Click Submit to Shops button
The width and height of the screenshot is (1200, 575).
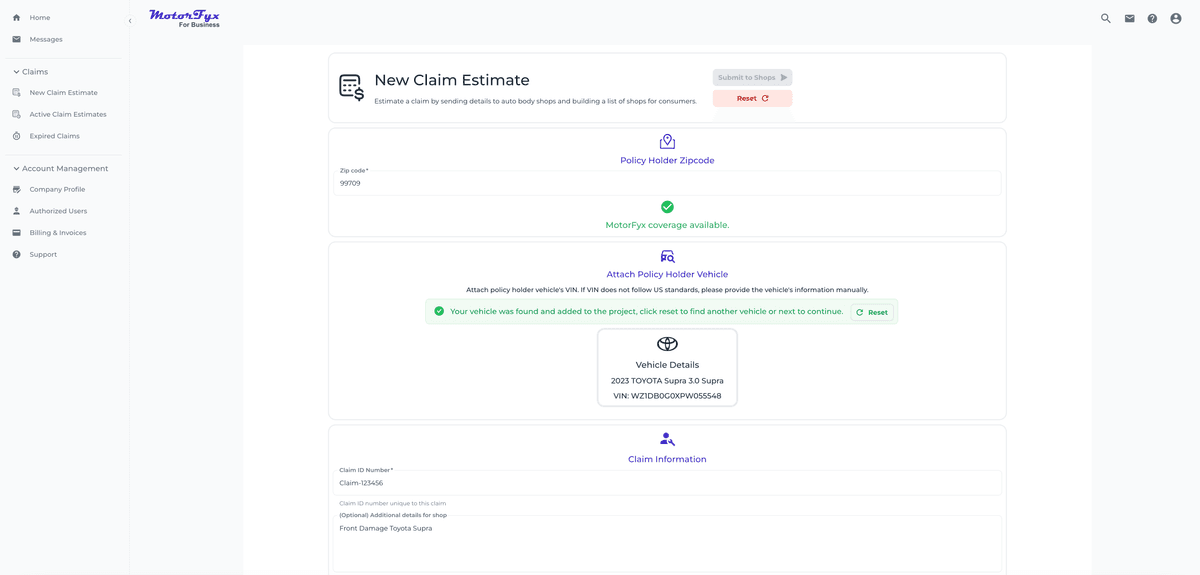pos(752,77)
